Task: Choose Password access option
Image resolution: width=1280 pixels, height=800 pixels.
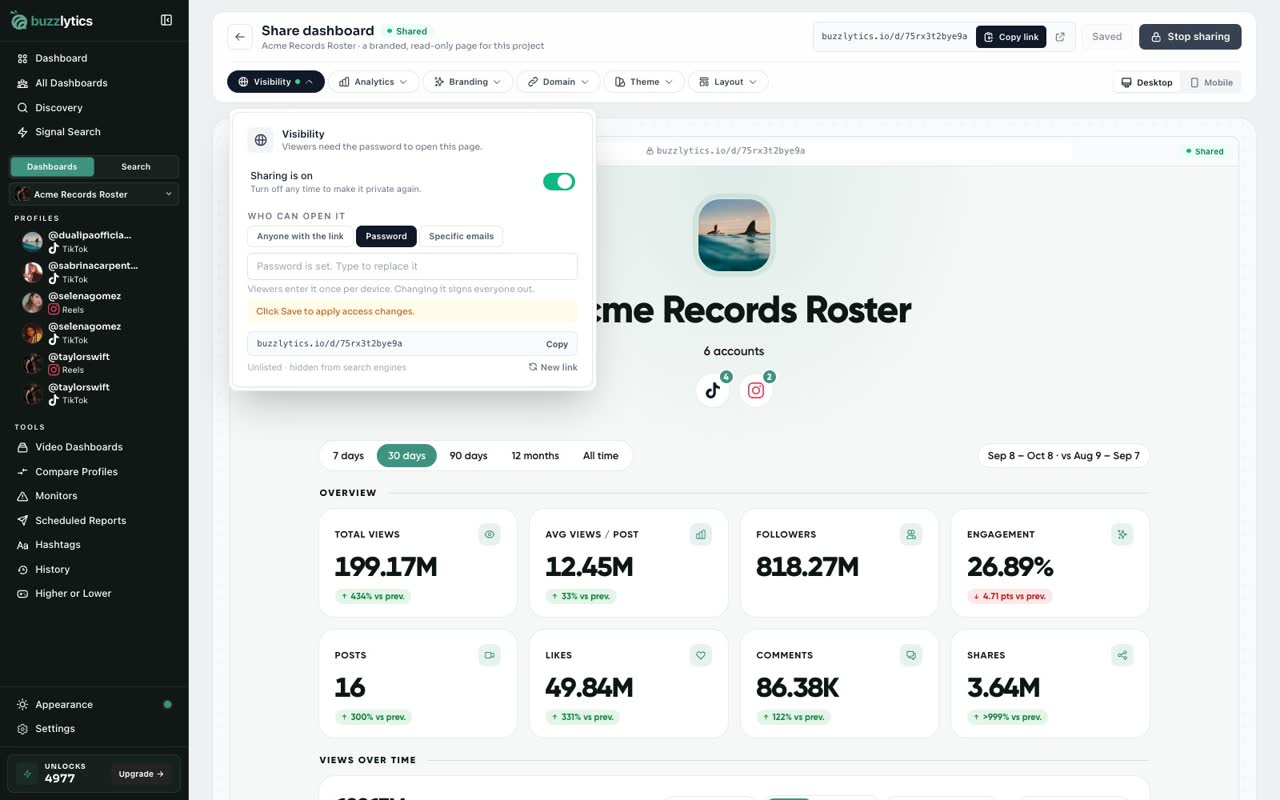Action: tap(386, 236)
